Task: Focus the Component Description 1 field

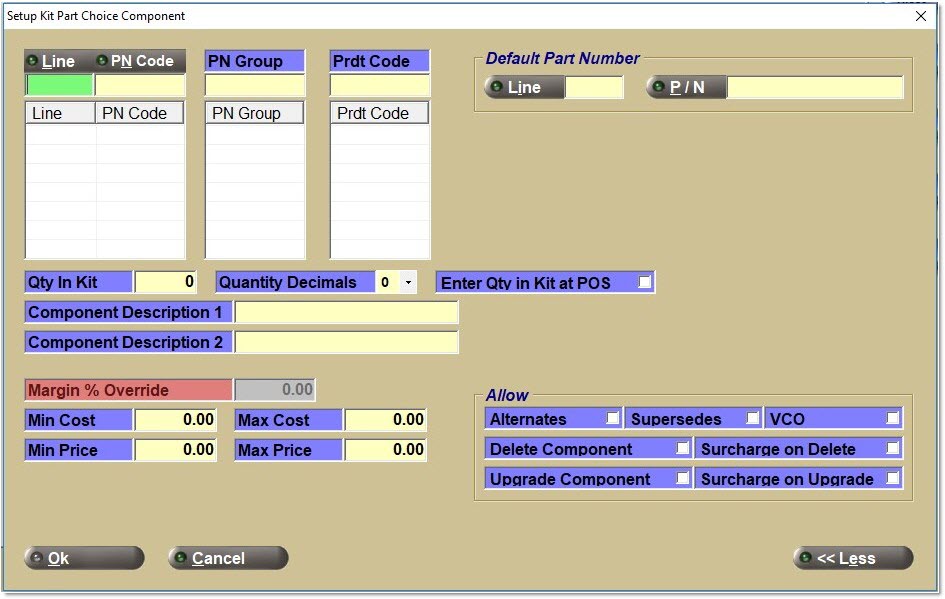Action: pyautogui.click(x=346, y=313)
